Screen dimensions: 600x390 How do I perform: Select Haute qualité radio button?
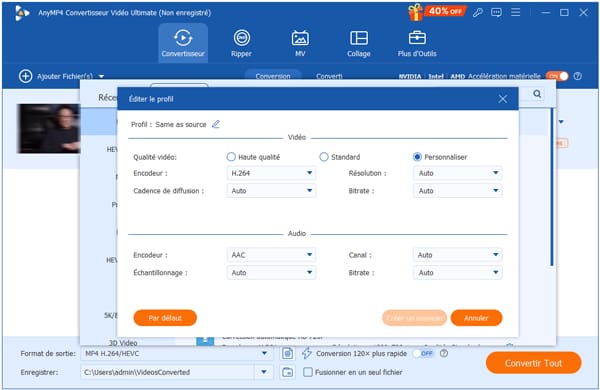[231, 157]
